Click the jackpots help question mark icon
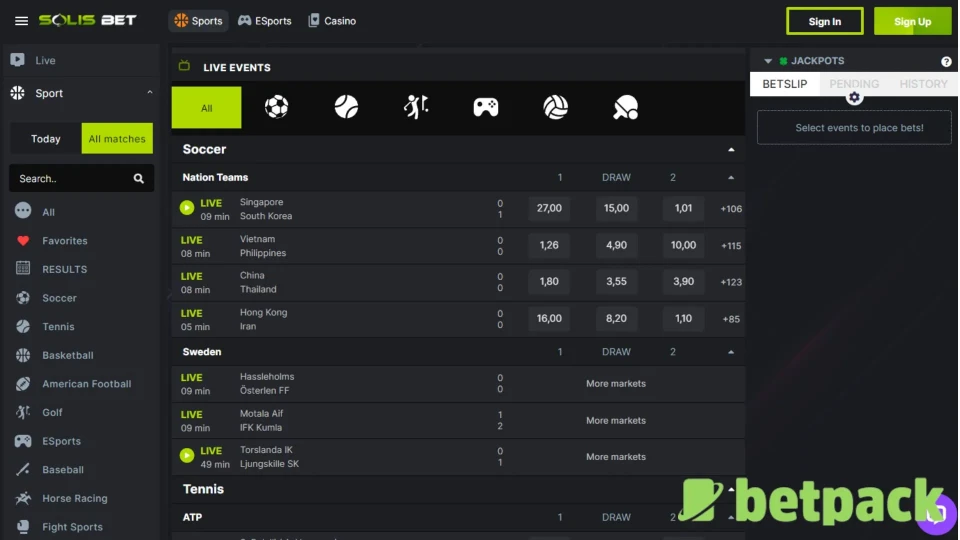This screenshot has width=960, height=540. point(946,62)
